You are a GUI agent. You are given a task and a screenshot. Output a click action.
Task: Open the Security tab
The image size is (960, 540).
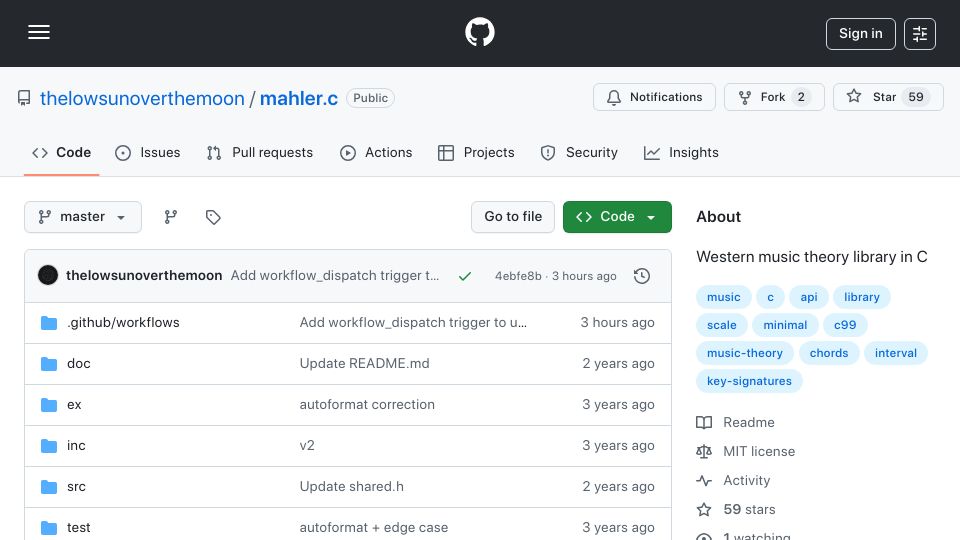[x=579, y=152]
